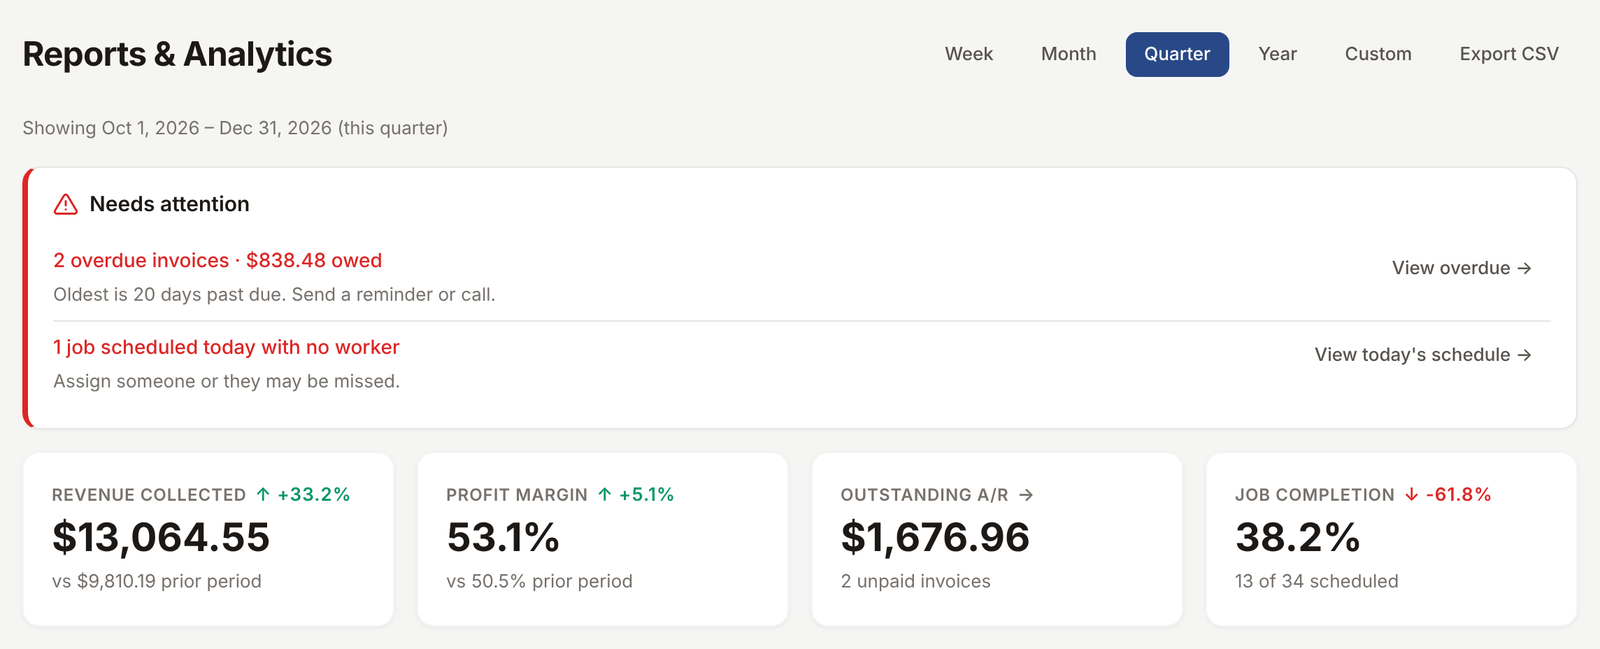The width and height of the screenshot is (1600, 649).
Task: Click the $1,676.96 outstanding amount
Action: click(x=935, y=538)
